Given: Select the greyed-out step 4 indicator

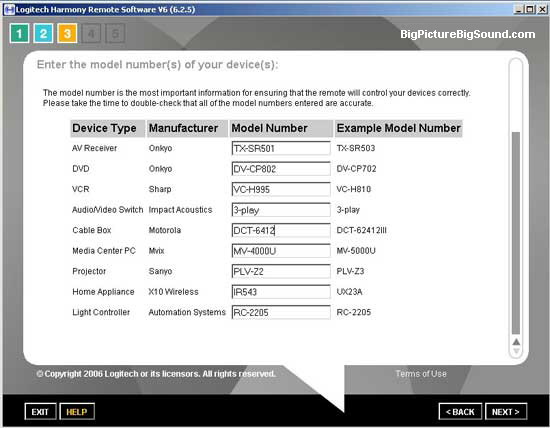Looking at the screenshot, I should tap(91, 34).
